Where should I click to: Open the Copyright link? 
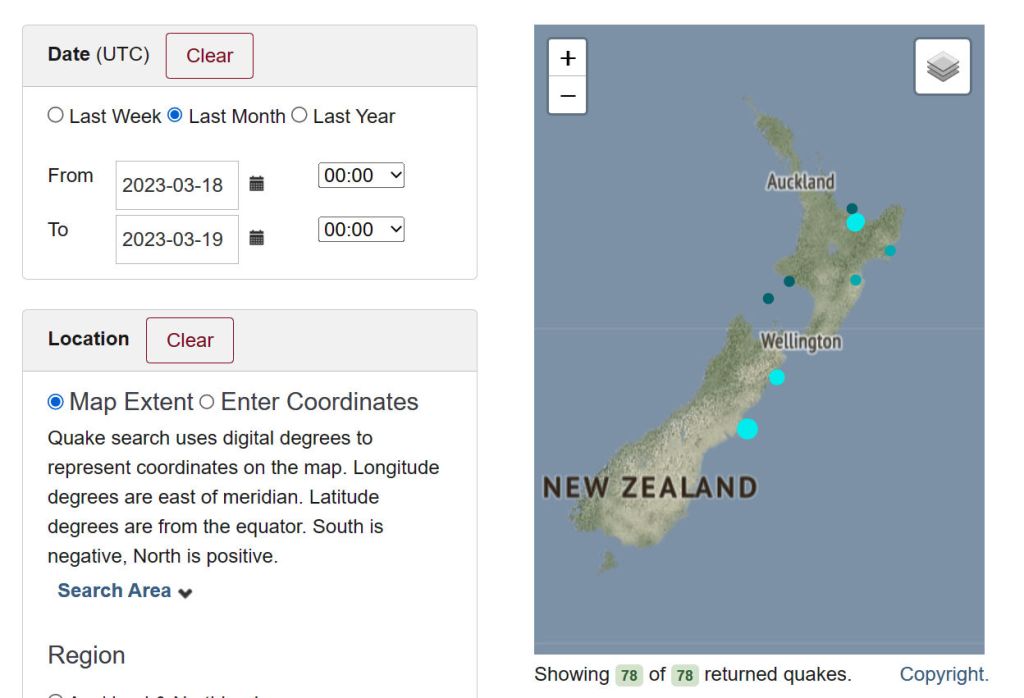pyautogui.click(x=943, y=674)
